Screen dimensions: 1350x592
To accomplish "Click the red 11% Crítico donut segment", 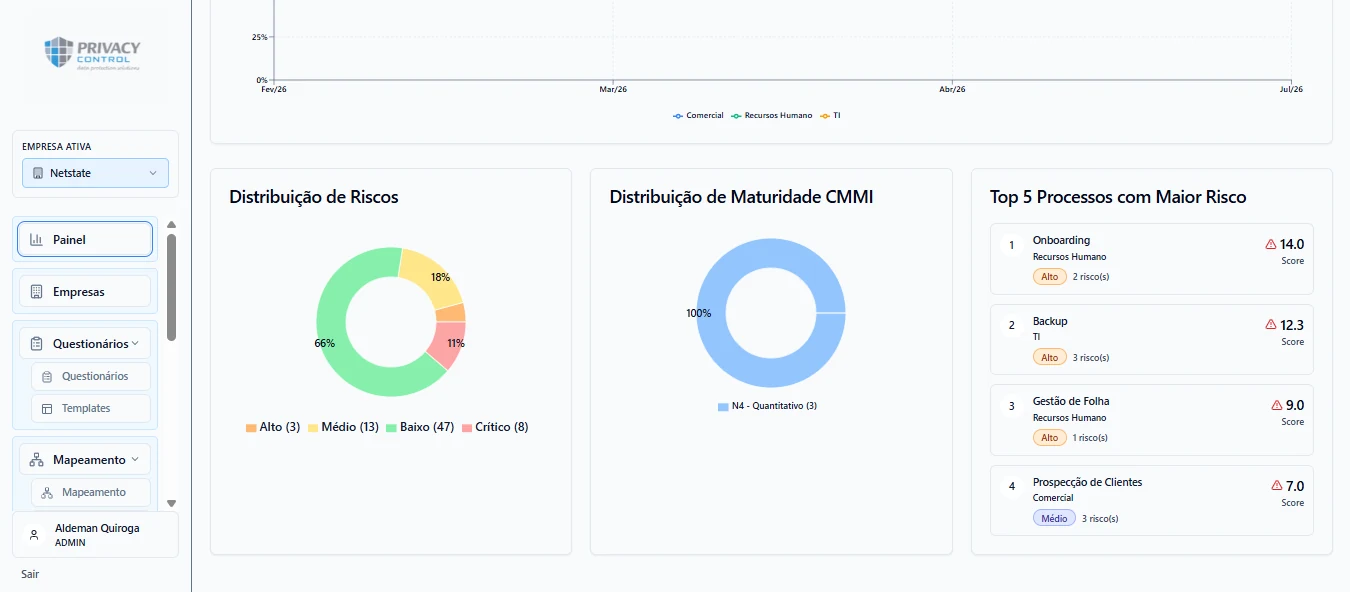I will tap(449, 345).
